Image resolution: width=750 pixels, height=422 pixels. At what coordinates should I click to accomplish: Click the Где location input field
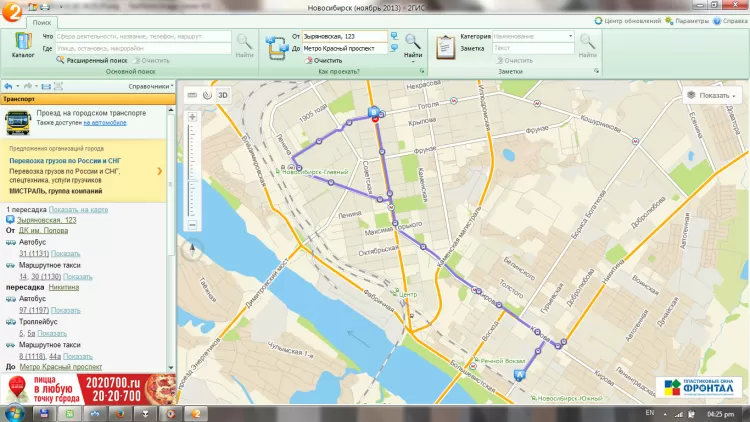tap(143, 48)
